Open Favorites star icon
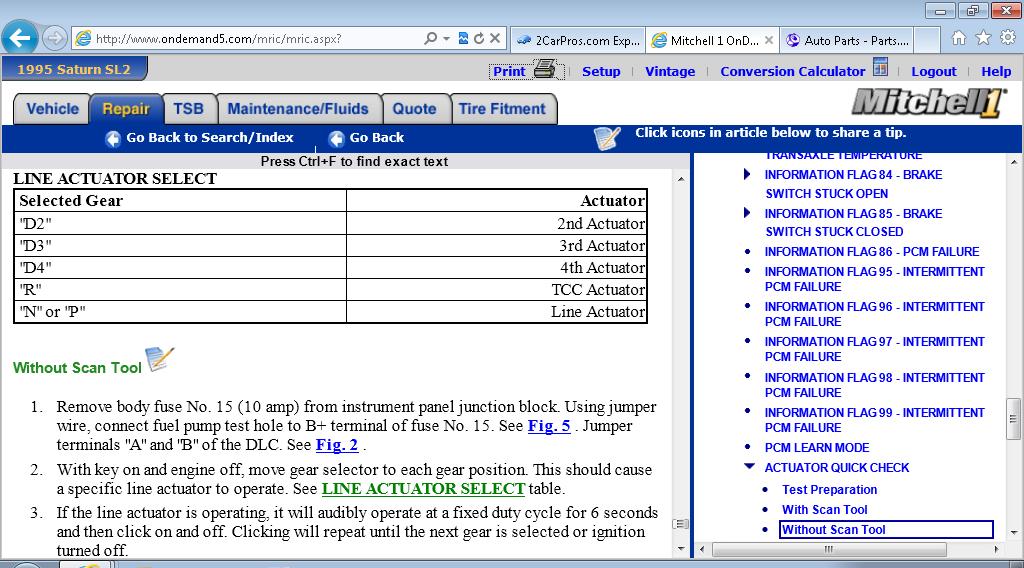Viewport: 1024px width, 568px height. [x=983, y=38]
